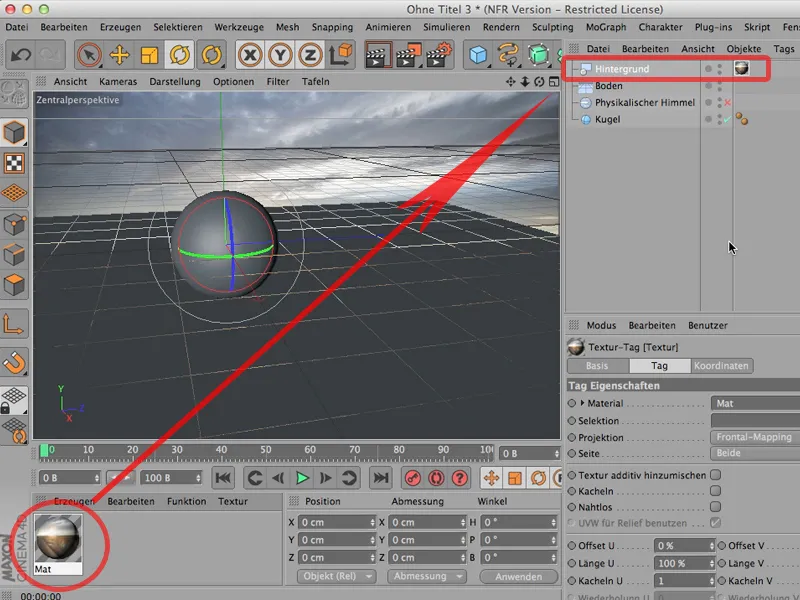Viewport: 800px width, 600px height.
Task: Switch to the Koordinaten tab
Action: pos(721,366)
